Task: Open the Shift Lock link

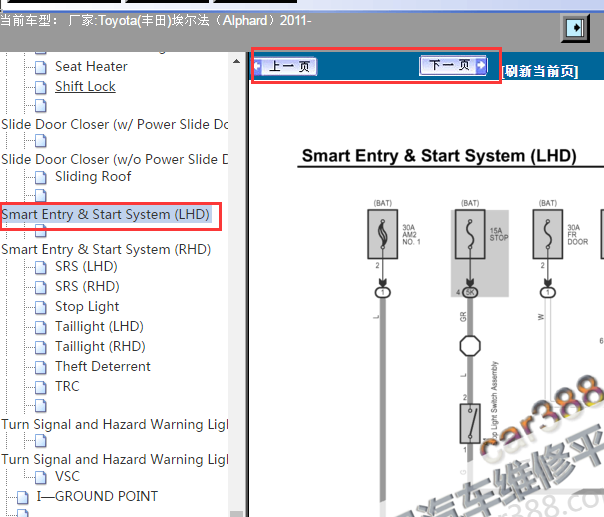Action: click(85, 87)
